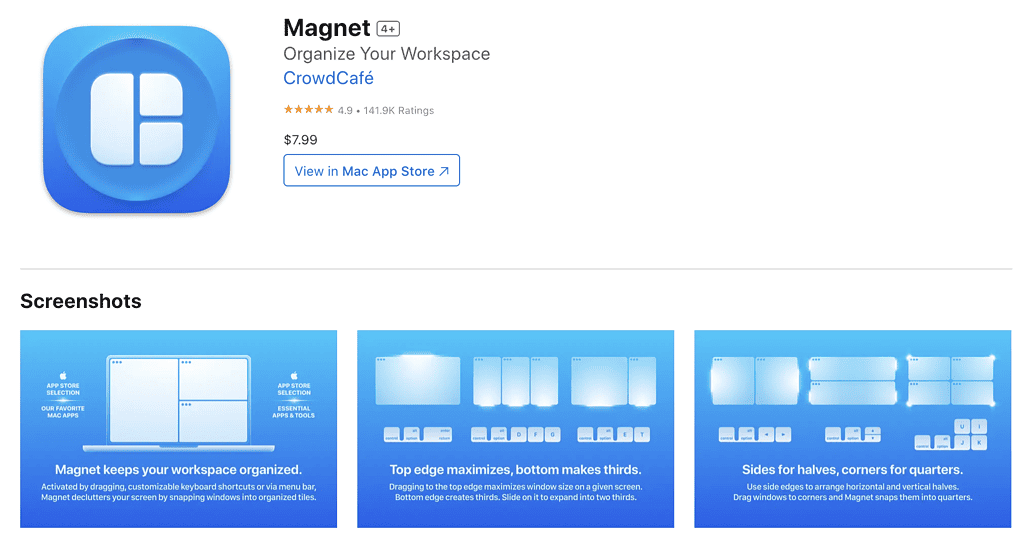Viewport: 1024px width, 543px height.
Task: Click the 4+ age rating badge
Action: click(x=388, y=29)
